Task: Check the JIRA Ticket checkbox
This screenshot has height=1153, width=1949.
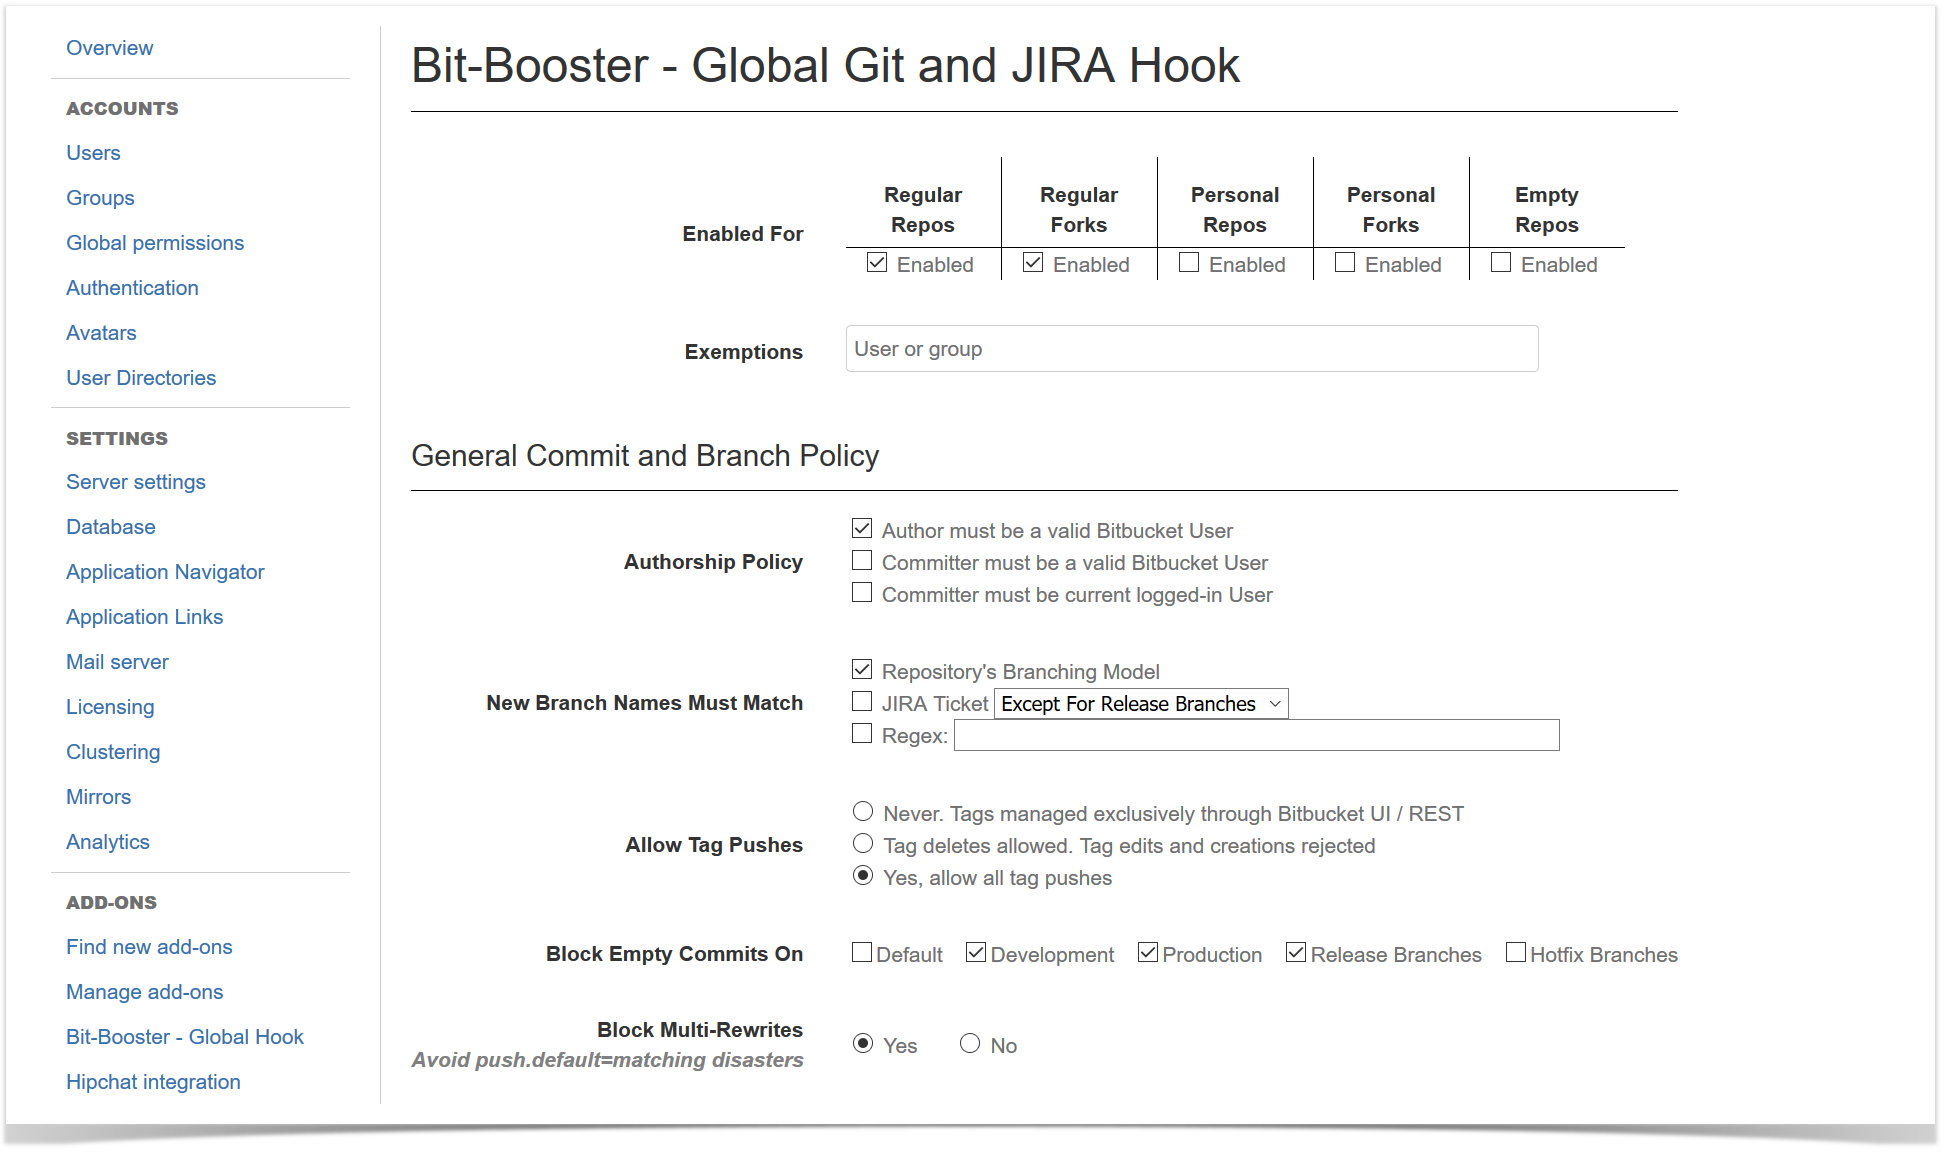Action: click(862, 701)
